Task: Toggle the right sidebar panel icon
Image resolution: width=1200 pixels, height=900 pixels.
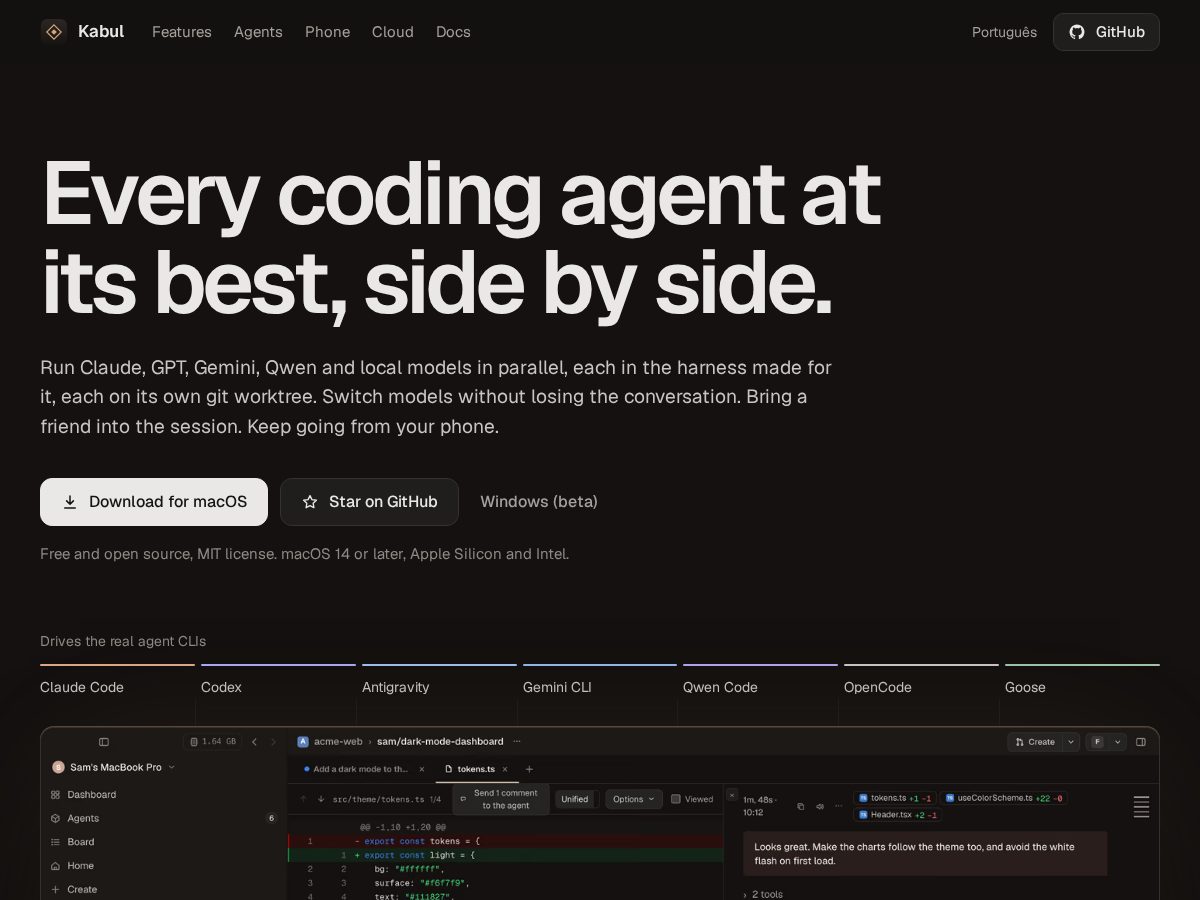Action: click(1141, 742)
